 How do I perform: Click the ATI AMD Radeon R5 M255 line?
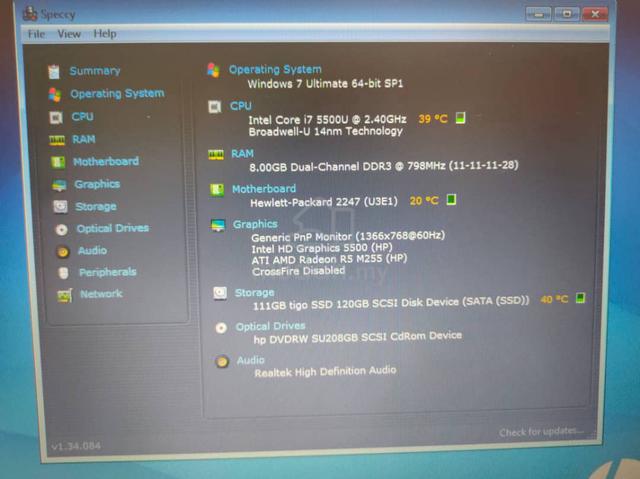coord(329,259)
